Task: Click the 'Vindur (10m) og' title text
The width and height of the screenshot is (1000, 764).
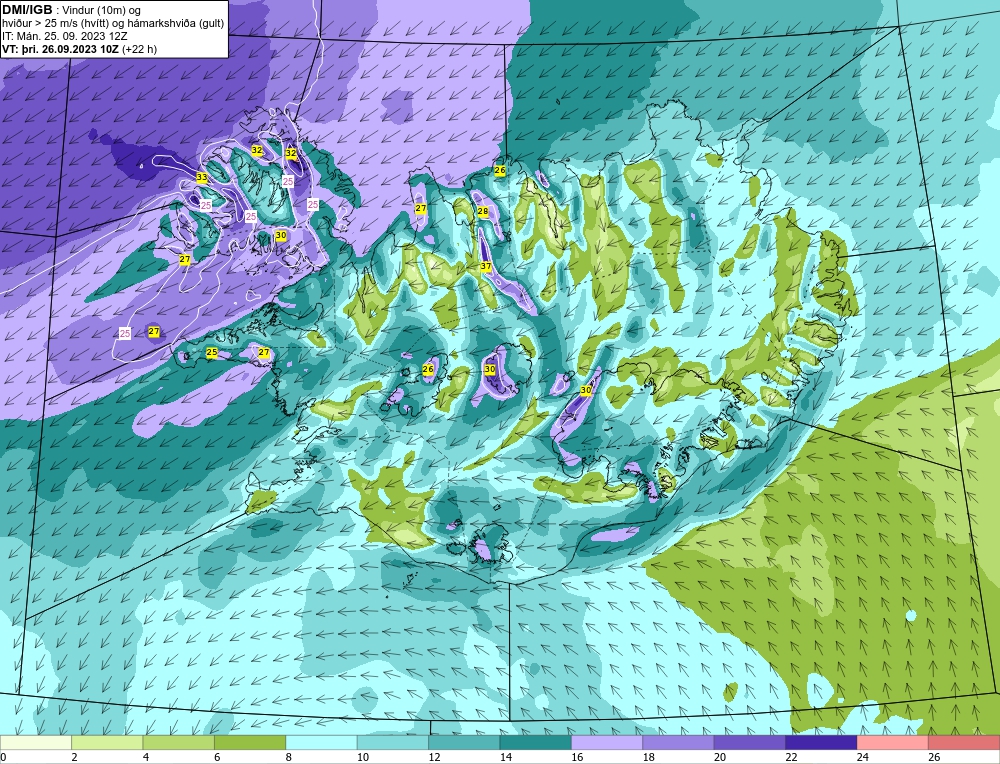Action: click(103, 11)
